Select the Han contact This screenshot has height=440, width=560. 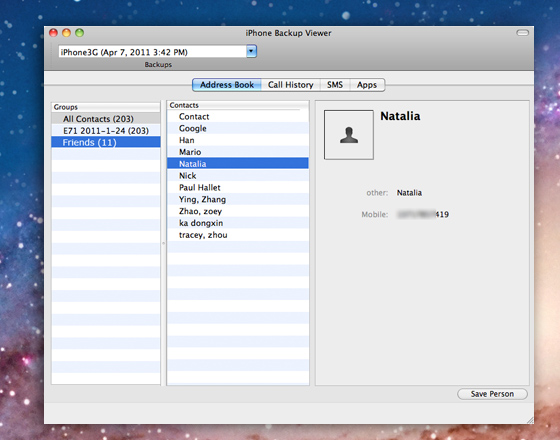[x=238, y=140]
